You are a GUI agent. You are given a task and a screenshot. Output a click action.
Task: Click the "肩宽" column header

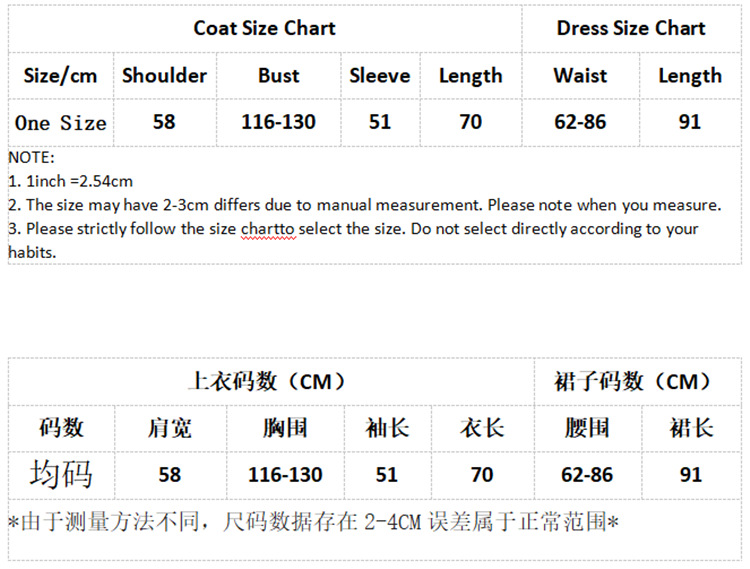point(170,428)
